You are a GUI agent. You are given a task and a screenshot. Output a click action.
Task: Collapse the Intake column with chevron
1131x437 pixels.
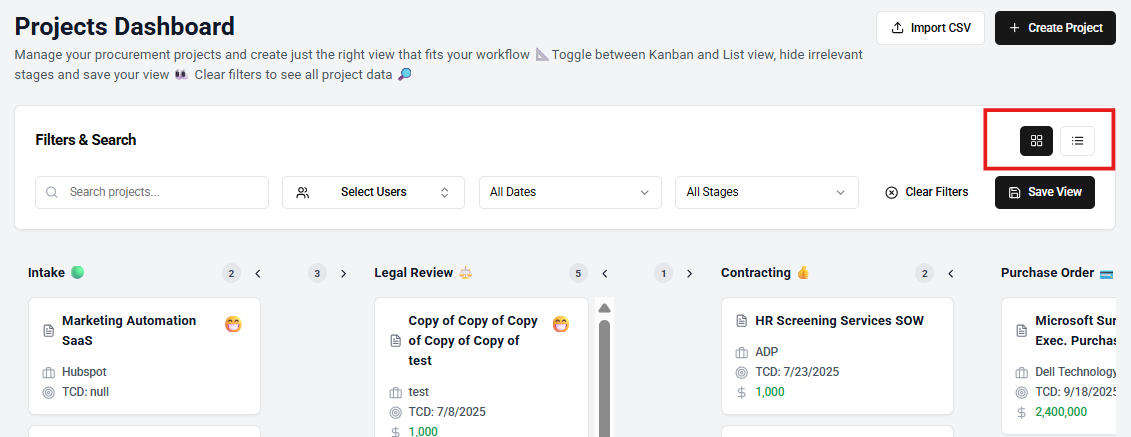click(258, 273)
